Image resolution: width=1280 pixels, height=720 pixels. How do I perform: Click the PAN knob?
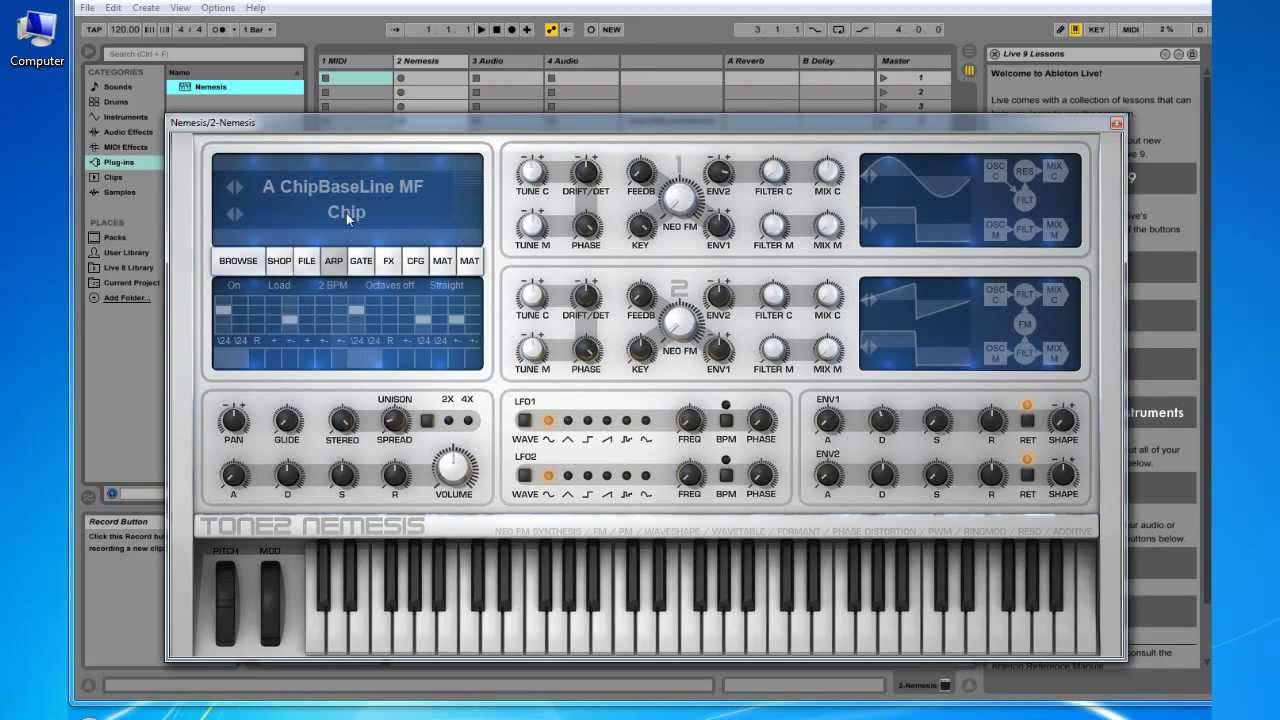[x=233, y=421]
